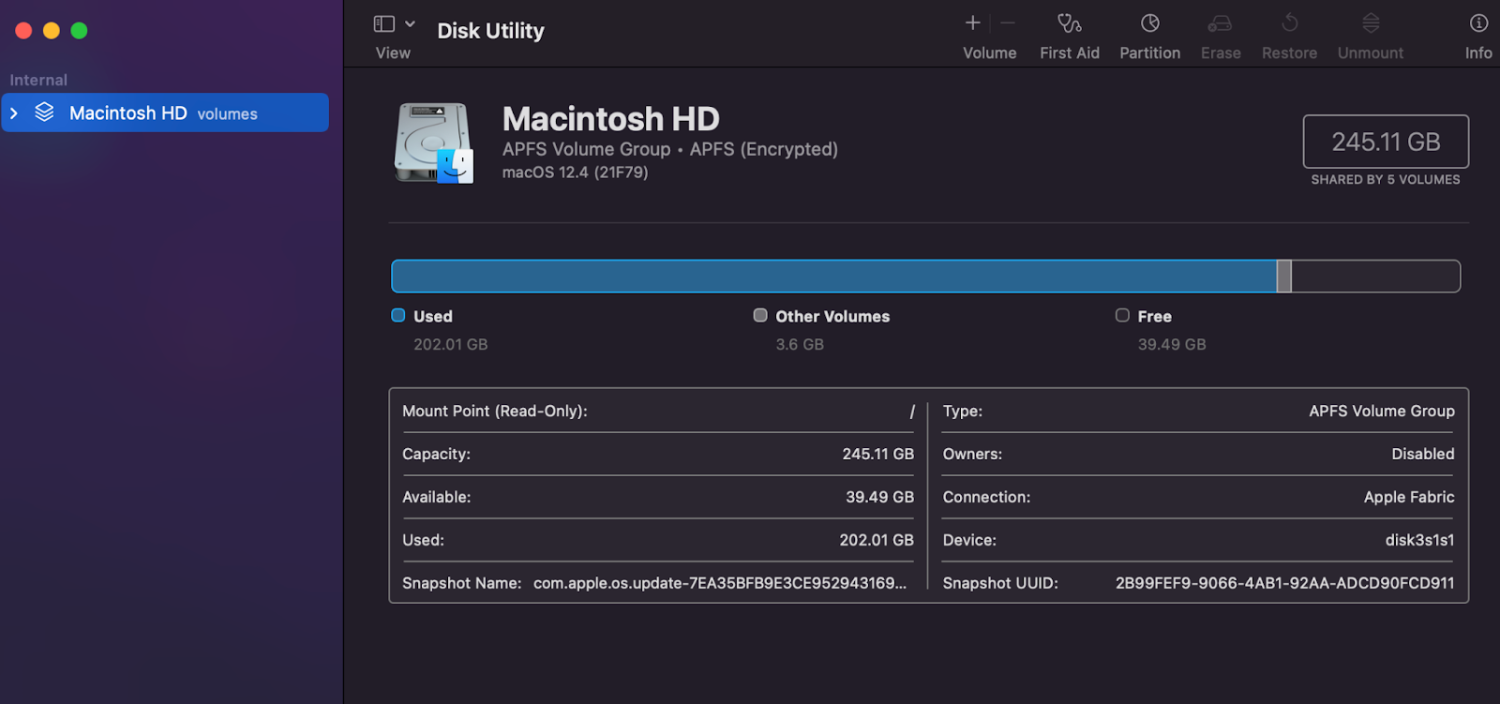Click the gray Other Volumes legend swatch
Screen dimensions: 1500x704
coord(760,316)
